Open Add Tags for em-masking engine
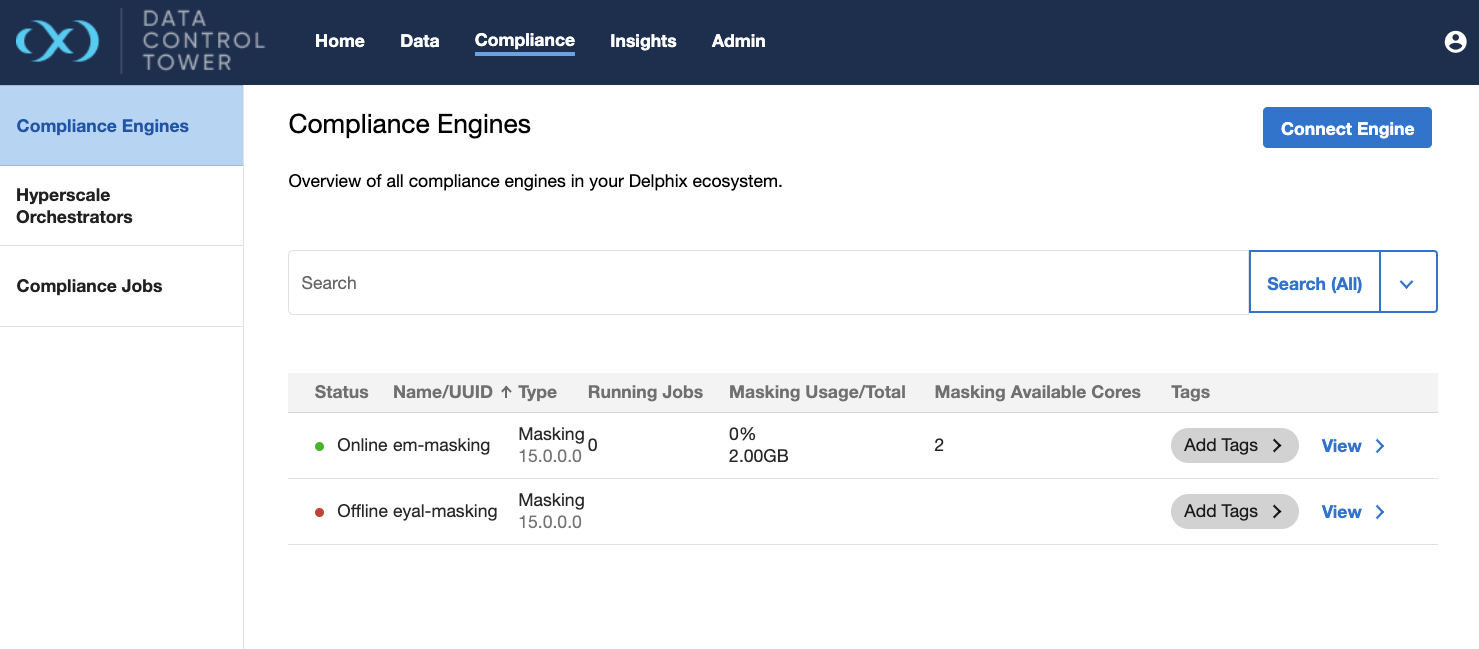The width and height of the screenshot is (1479, 649). pyautogui.click(x=1233, y=446)
